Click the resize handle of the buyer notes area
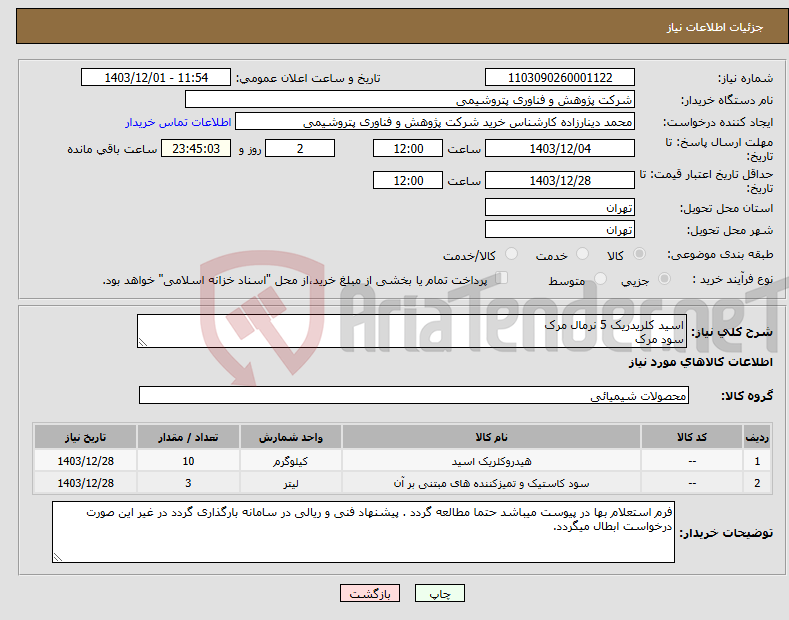The height and width of the screenshot is (620, 789). (58, 557)
